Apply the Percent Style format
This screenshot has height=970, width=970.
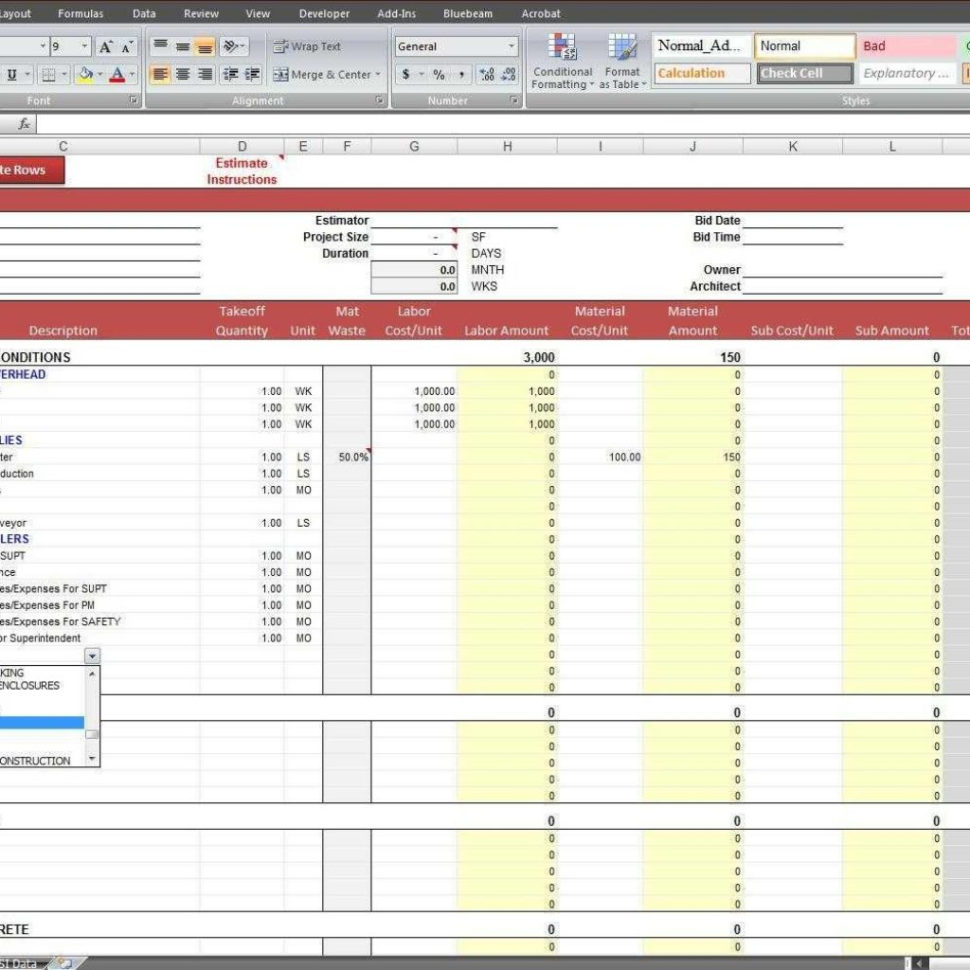click(x=437, y=73)
